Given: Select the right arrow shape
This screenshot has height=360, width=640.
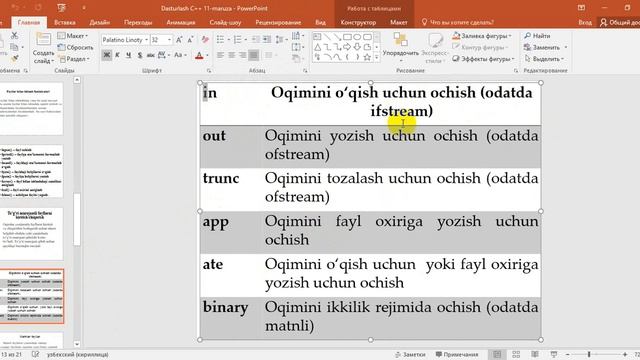Looking at the screenshot, I should 347,47.
